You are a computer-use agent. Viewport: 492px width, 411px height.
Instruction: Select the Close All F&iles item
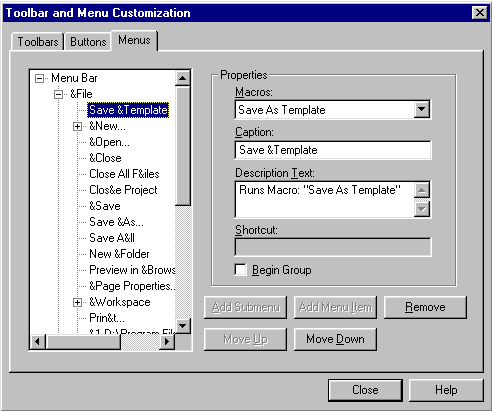pos(124,174)
